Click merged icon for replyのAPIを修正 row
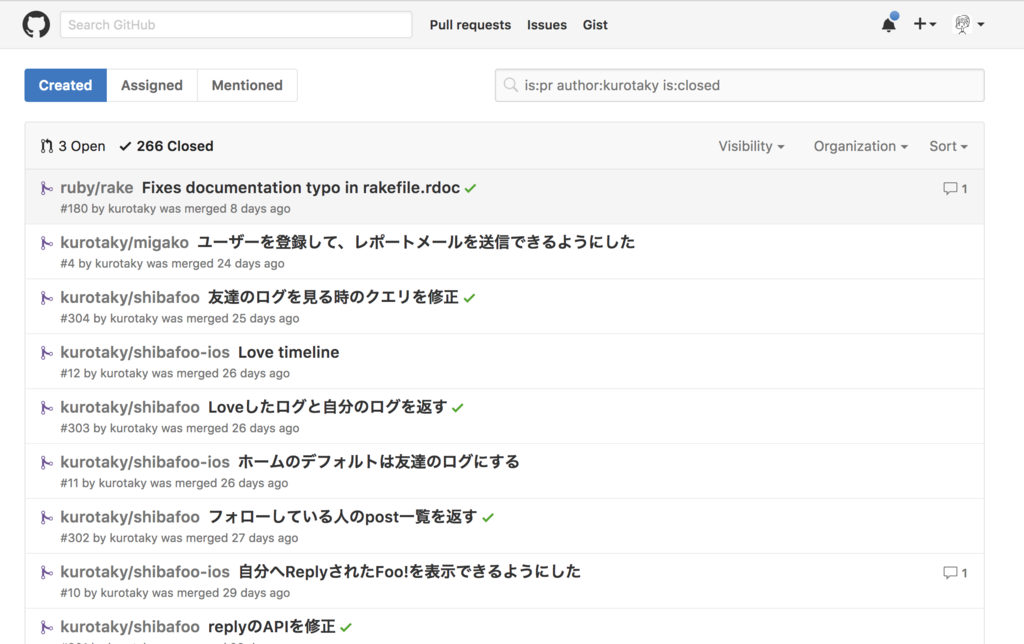Viewport: 1024px width, 644px height. pyautogui.click(x=46, y=627)
